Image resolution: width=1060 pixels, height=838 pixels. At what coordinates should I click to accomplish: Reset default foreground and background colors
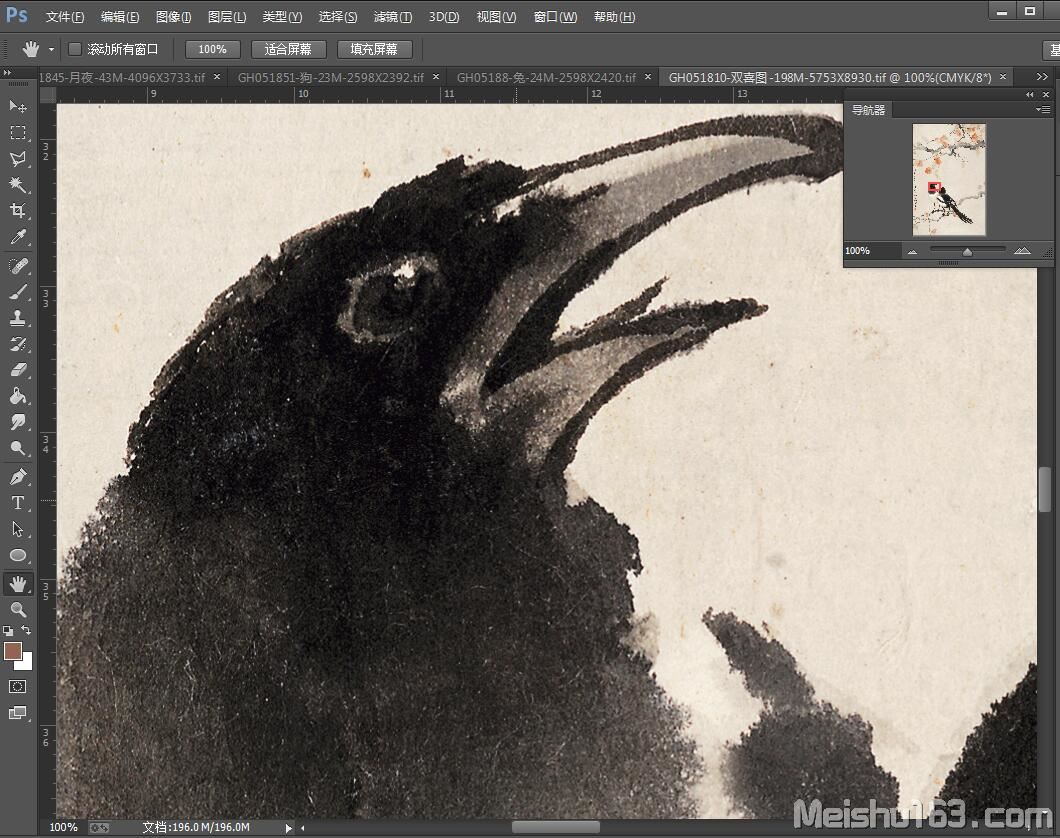[x=7, y=631]
